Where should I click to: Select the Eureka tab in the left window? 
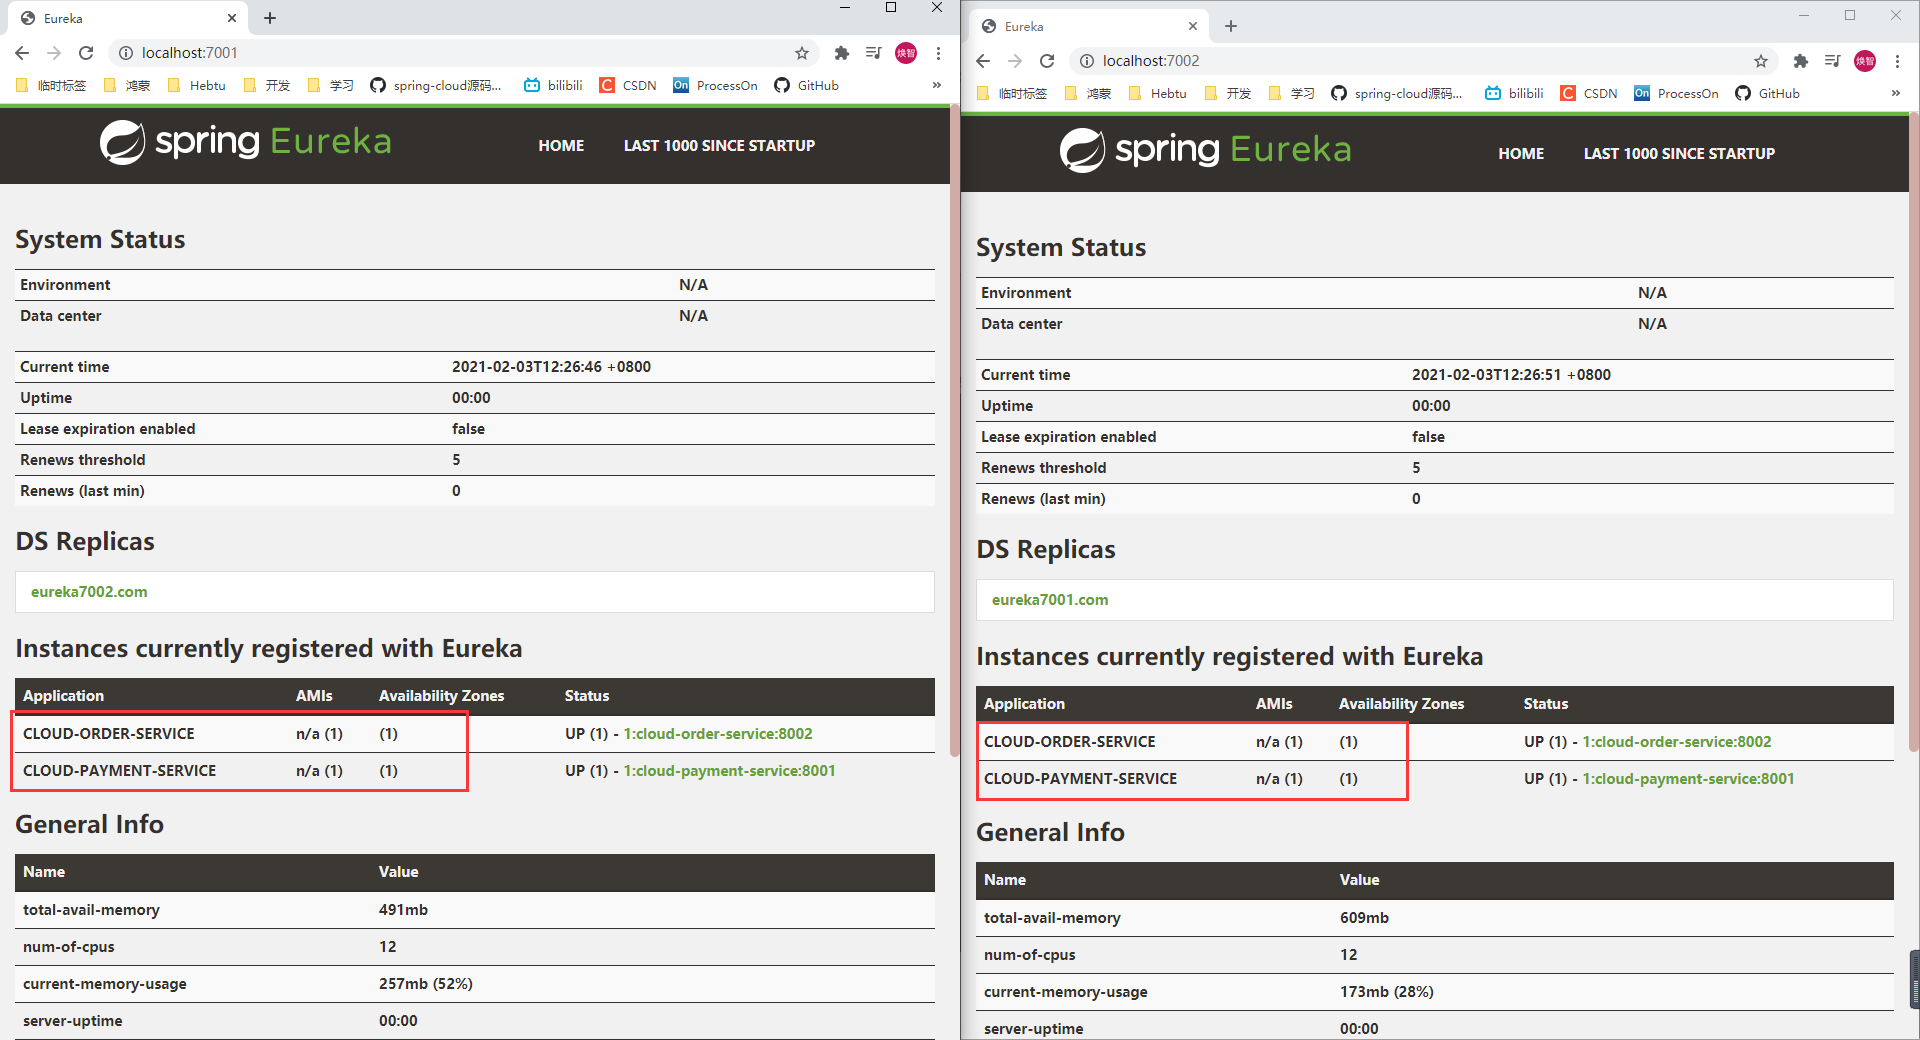(x=128, y=18)
